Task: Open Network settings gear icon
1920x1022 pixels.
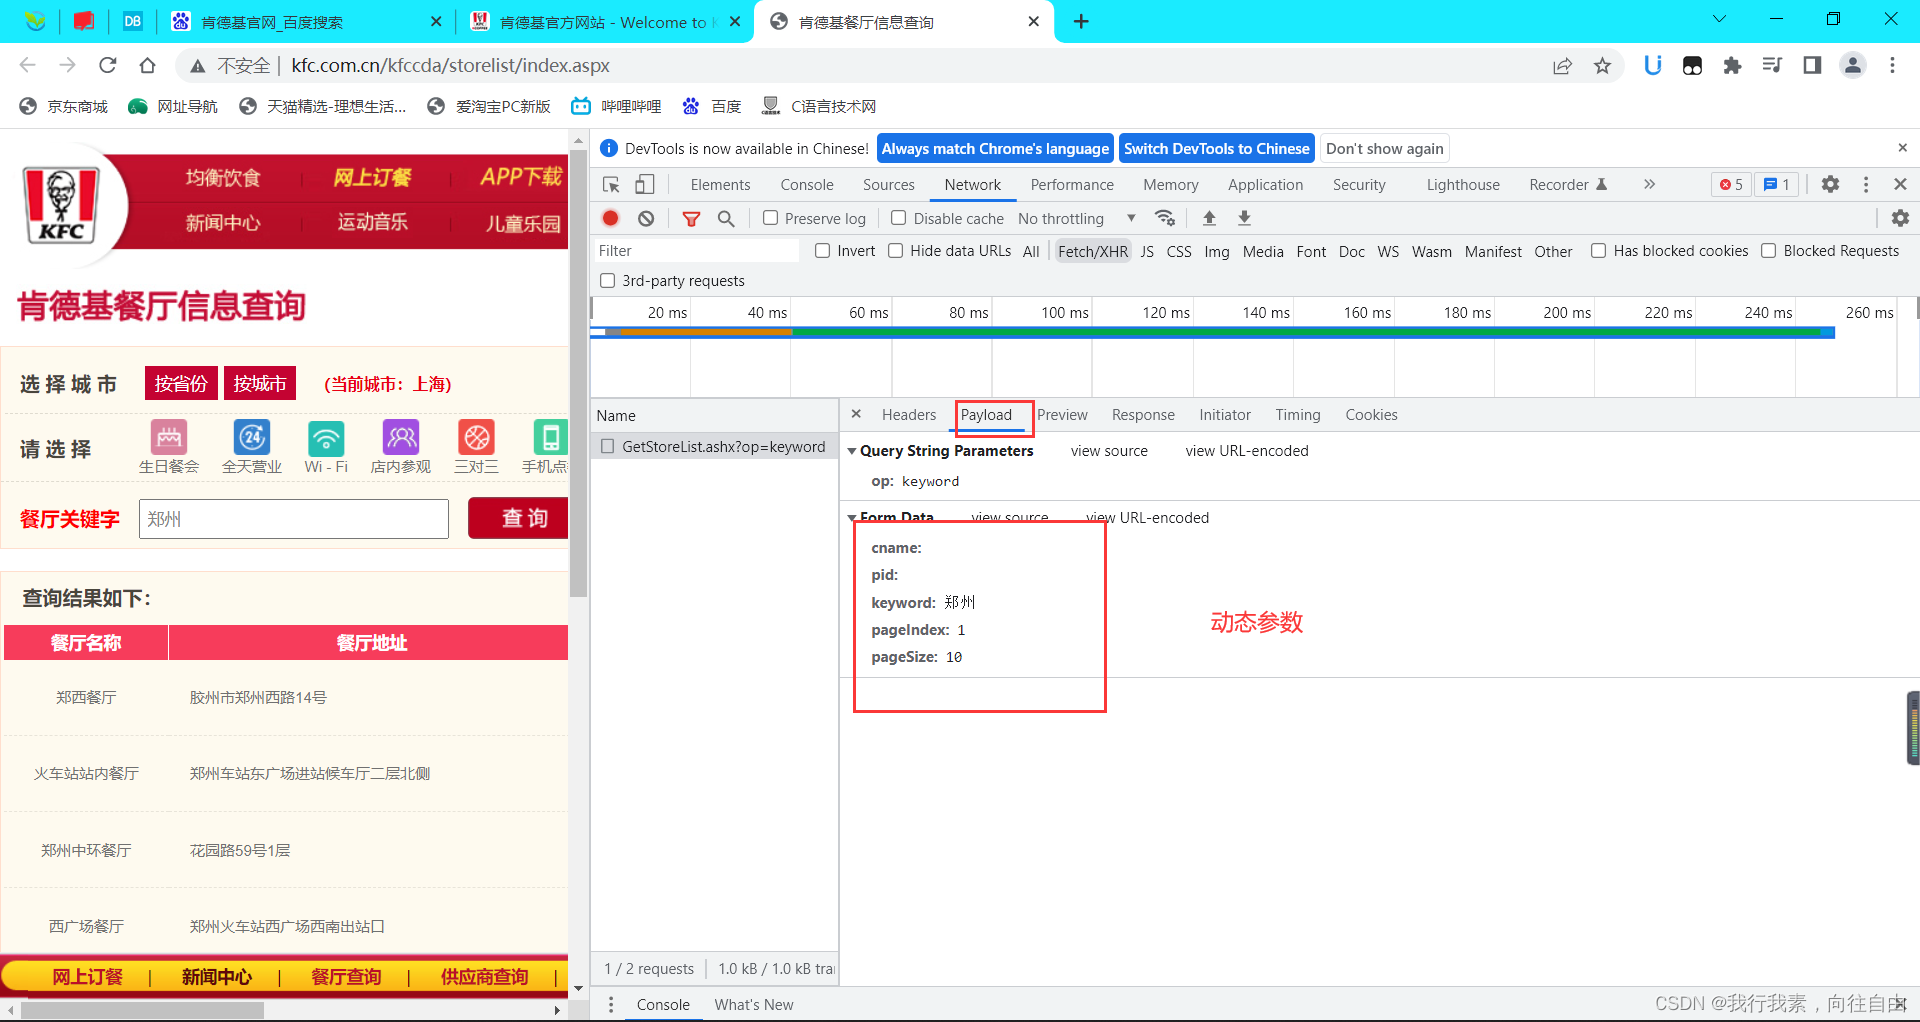Action: point(1900,218)
